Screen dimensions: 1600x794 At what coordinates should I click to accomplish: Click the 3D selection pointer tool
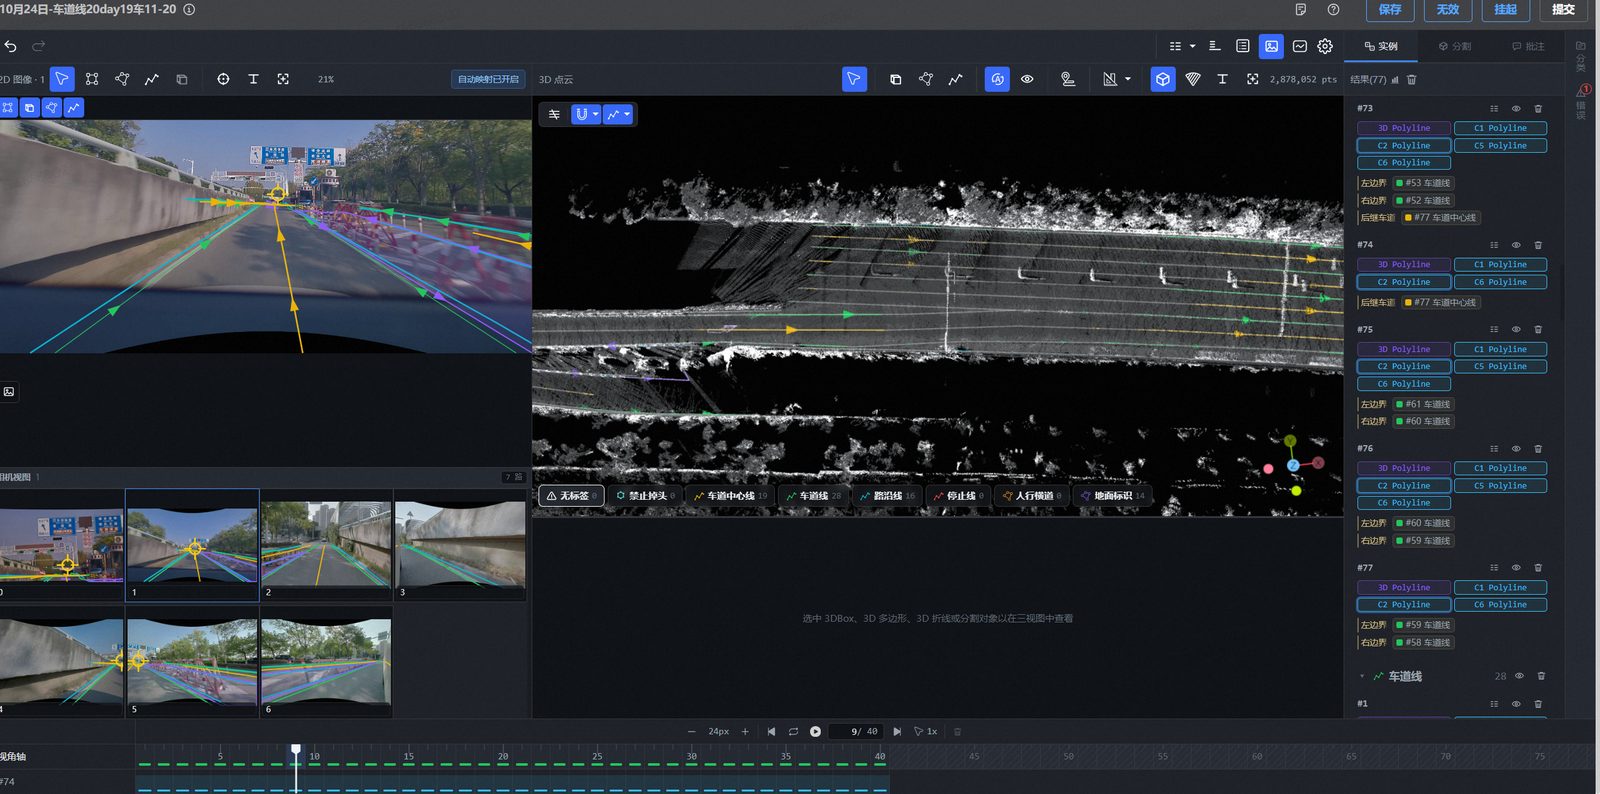coord(854,79)
